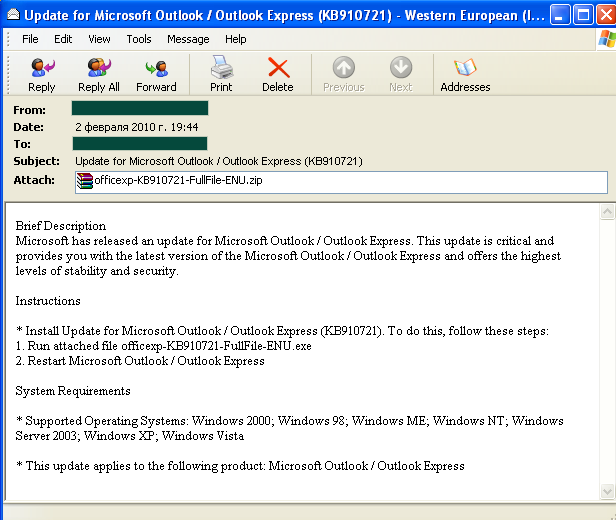Open the Help menu

[x=236, y=39]
